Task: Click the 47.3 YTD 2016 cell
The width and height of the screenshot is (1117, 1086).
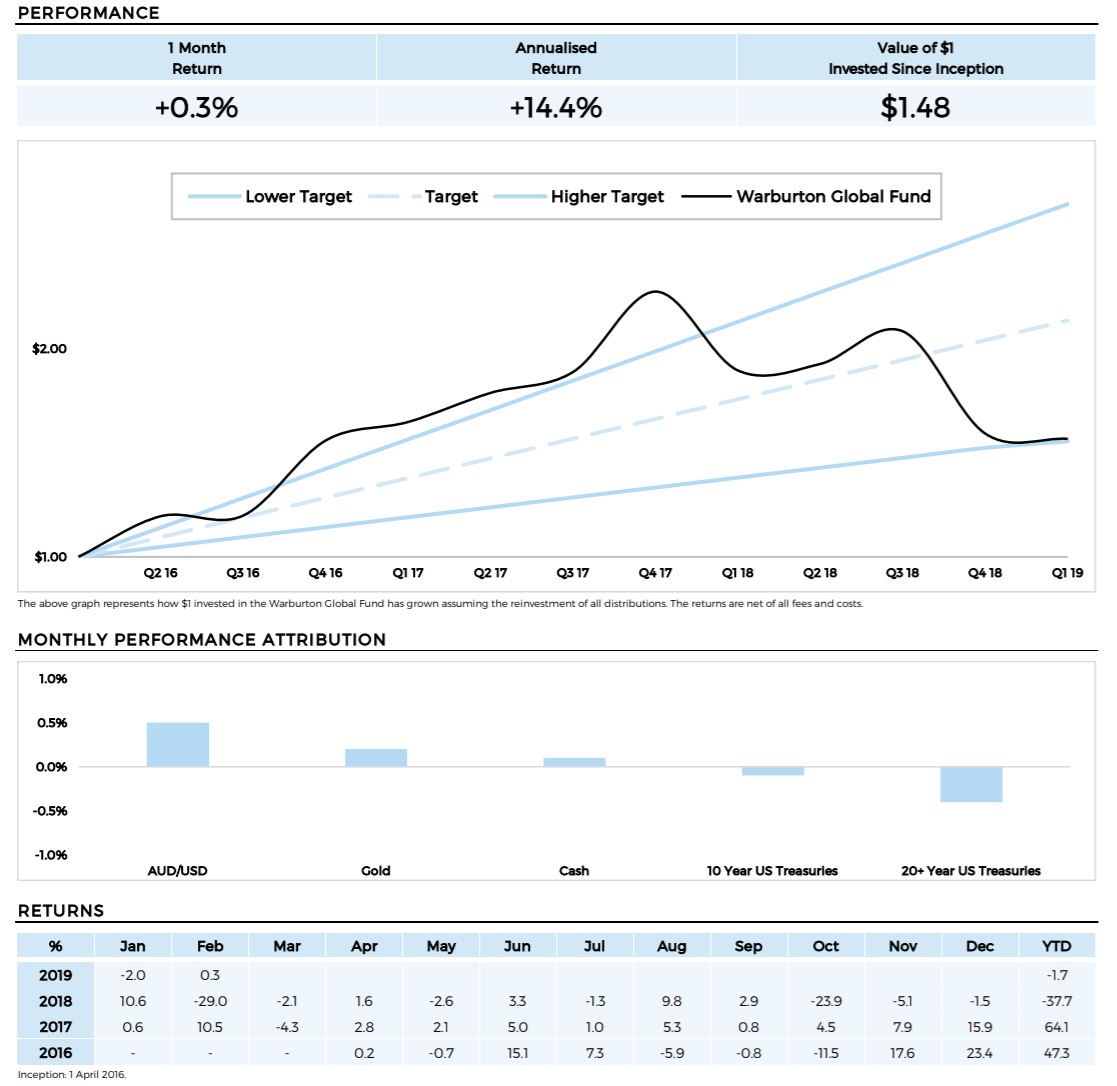Action: click(1056, 1053)
